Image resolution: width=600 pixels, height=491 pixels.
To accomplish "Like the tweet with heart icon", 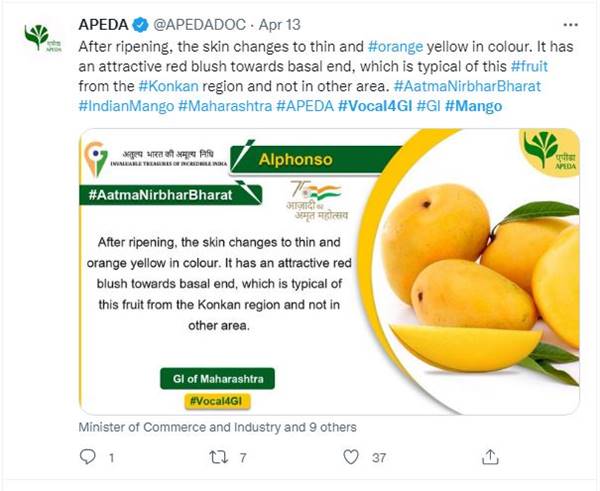I will pyautogui.click(x=350, y=457).
